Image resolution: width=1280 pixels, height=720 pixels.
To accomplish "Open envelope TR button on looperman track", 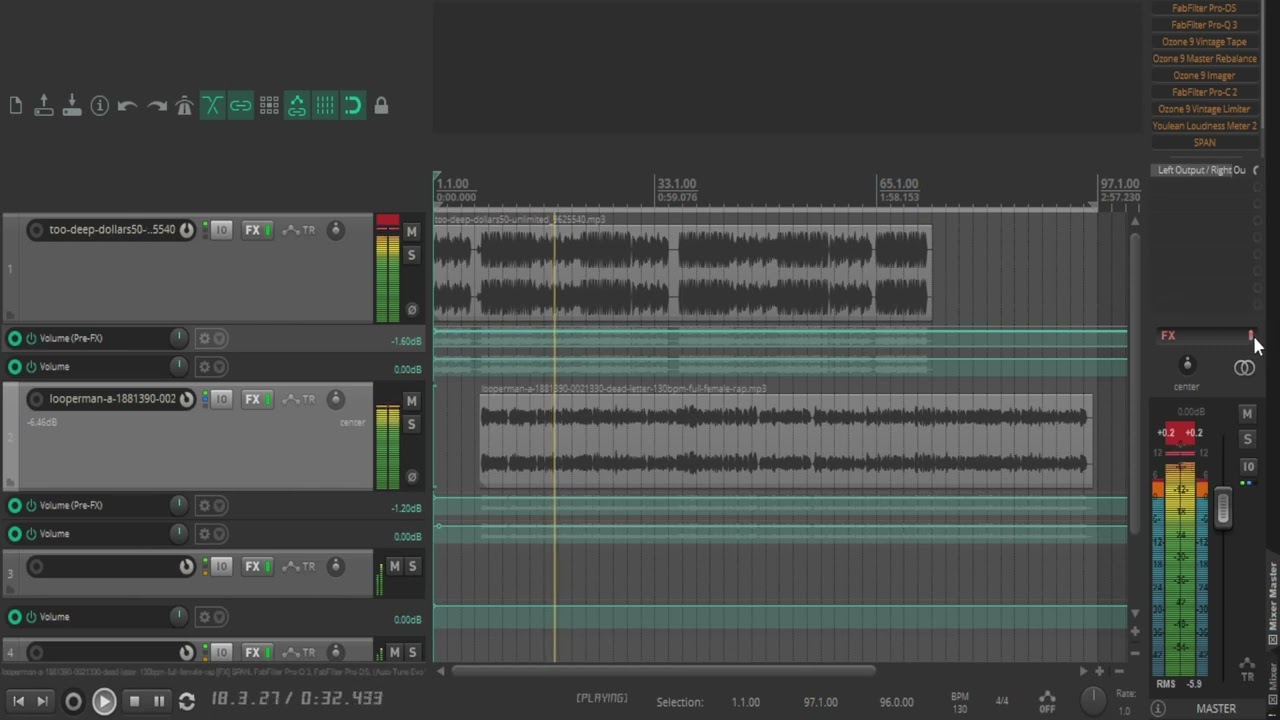I will pyautogui.click(x=299, y=399).
